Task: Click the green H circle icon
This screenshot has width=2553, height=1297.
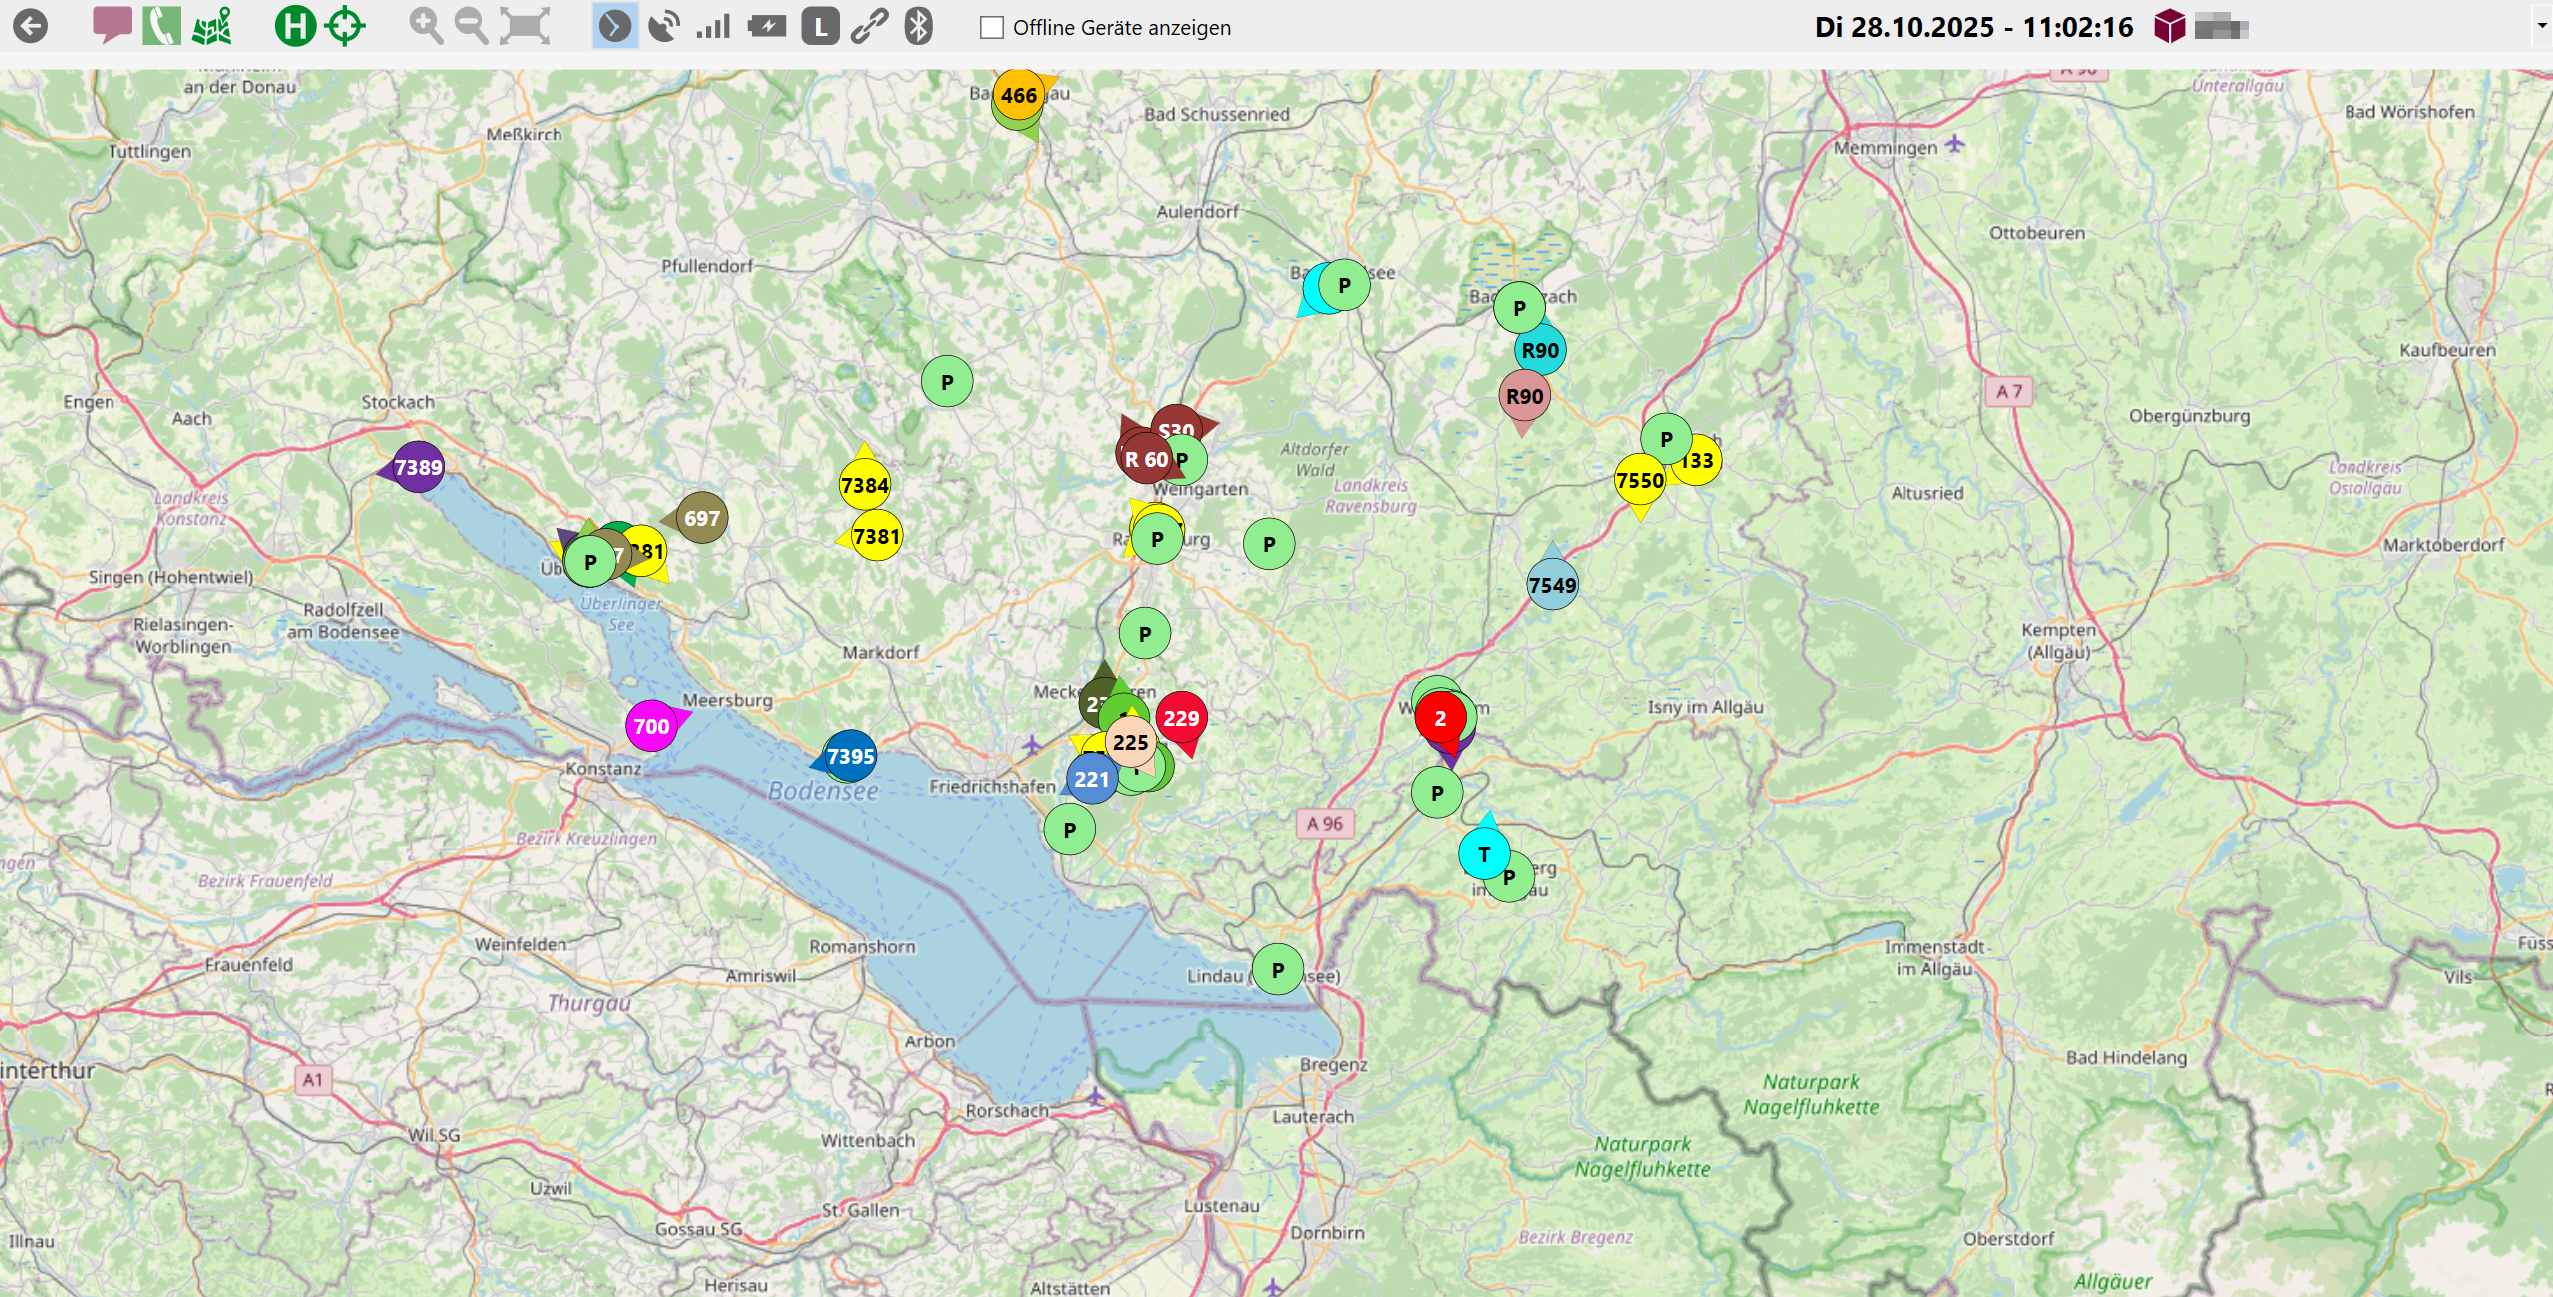Action: coord(295,26)
